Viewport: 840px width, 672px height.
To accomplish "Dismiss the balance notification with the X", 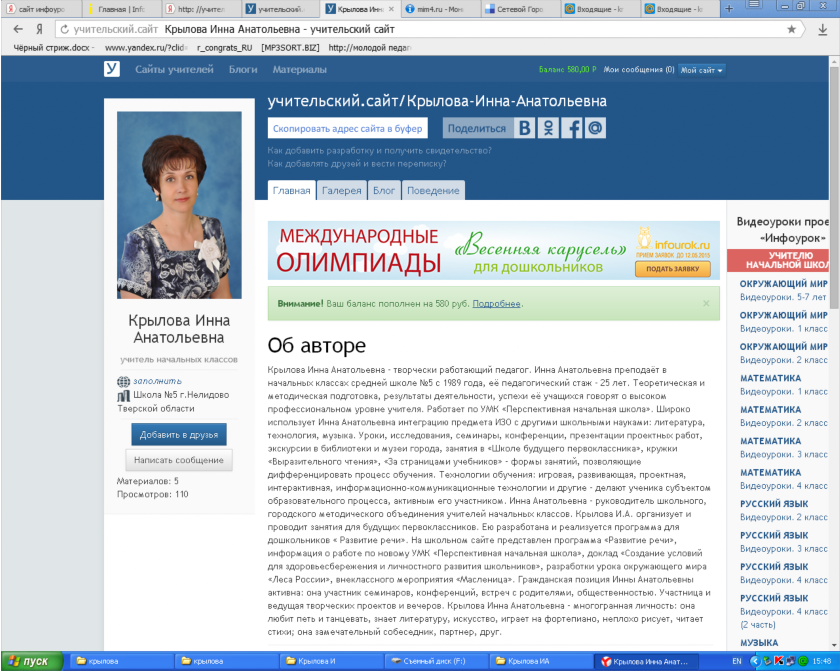I will tap(706, 303).
